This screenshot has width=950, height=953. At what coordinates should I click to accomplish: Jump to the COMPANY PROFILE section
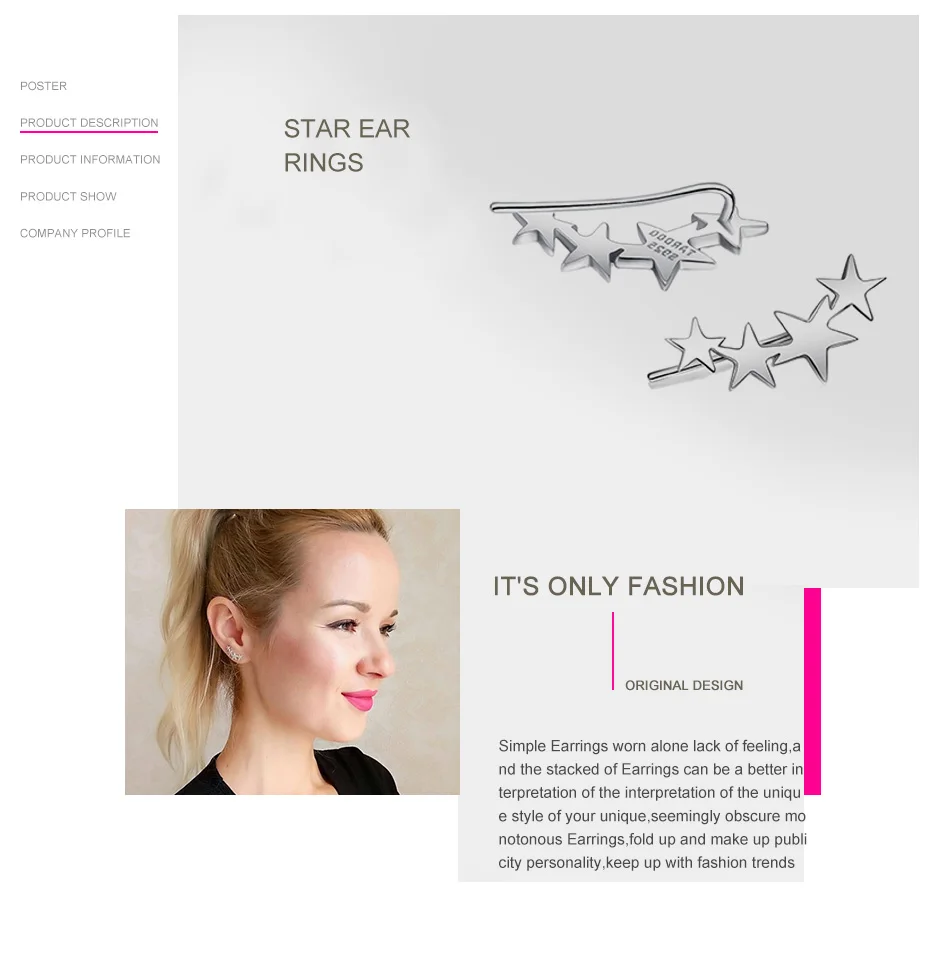tap(75, 233)
